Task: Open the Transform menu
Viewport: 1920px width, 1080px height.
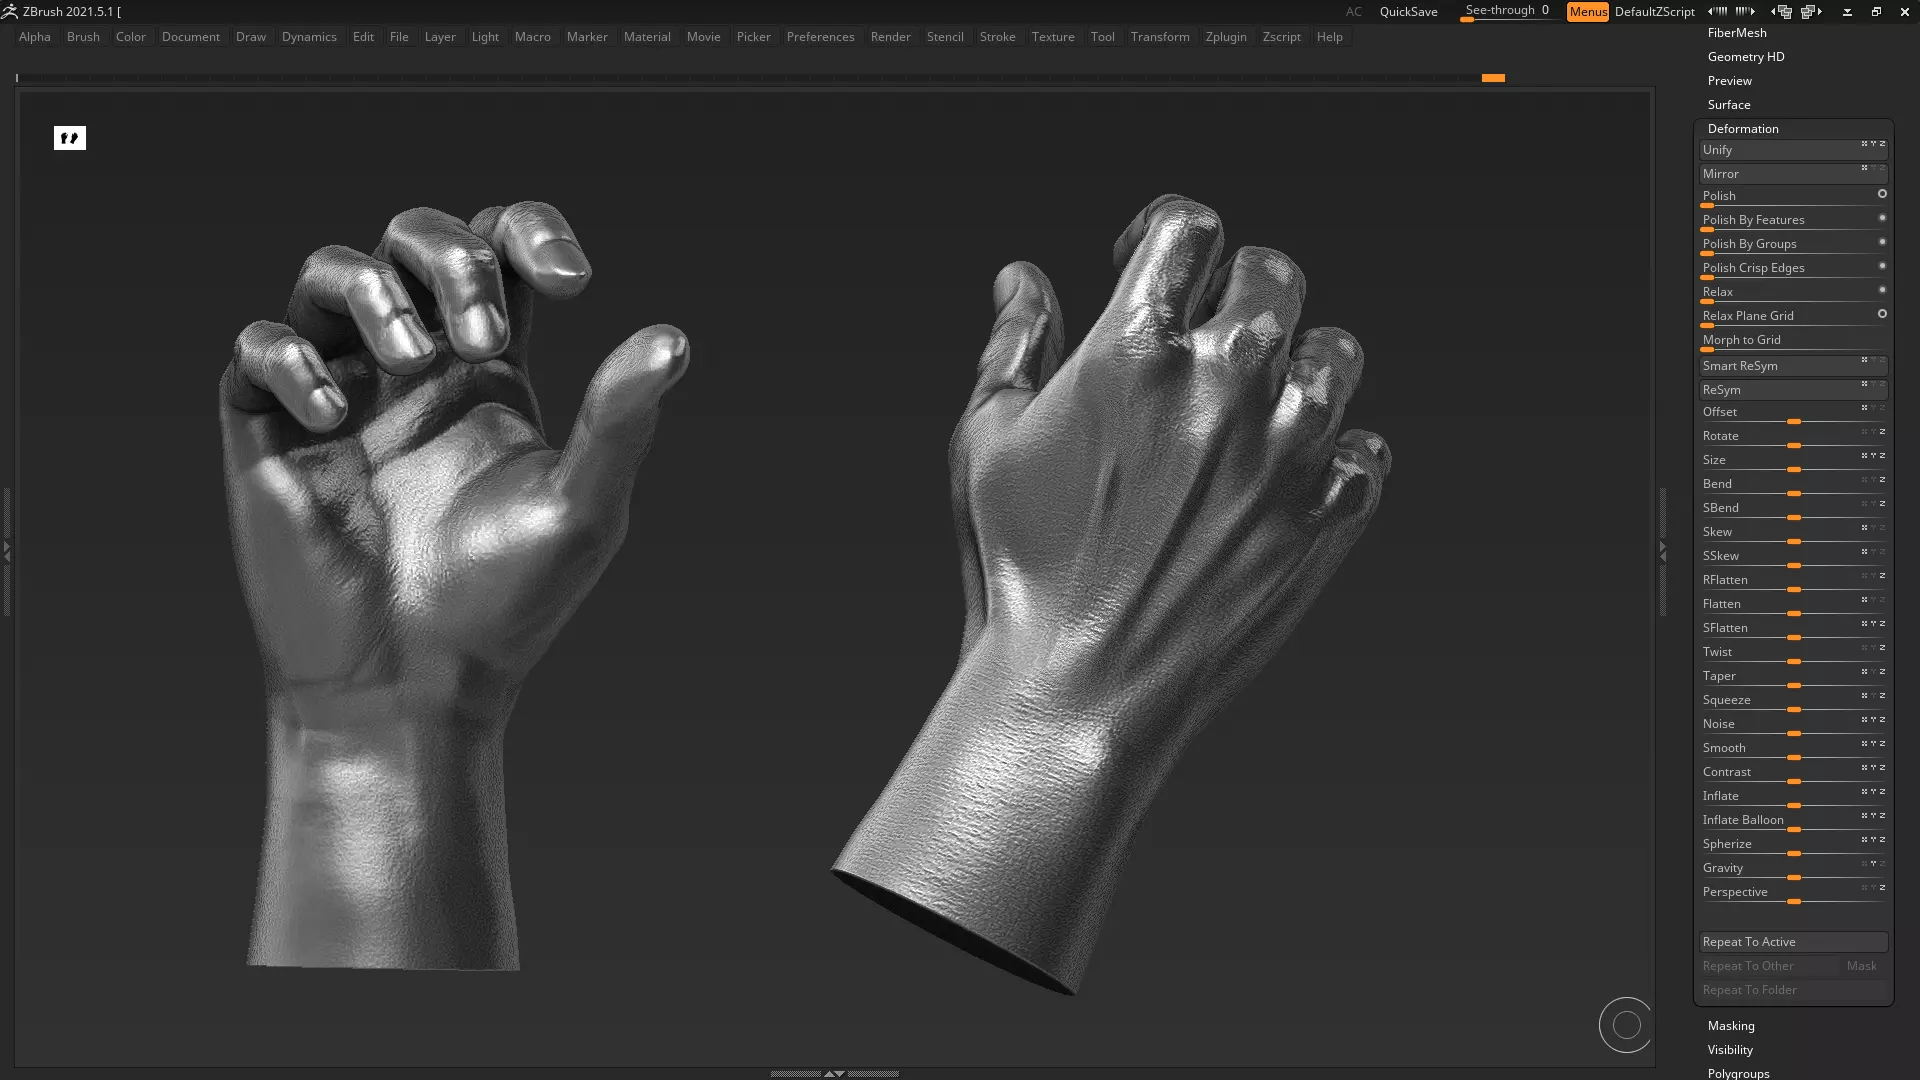Action: coord(1159,37)
